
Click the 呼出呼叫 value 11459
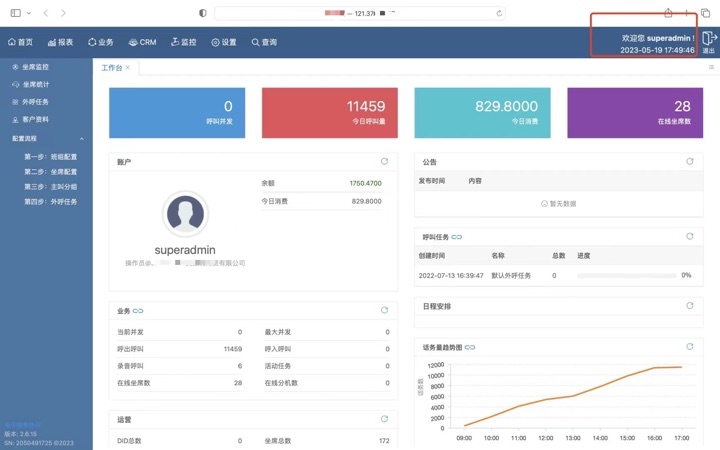pyautogui.click(x=233, y=349)
